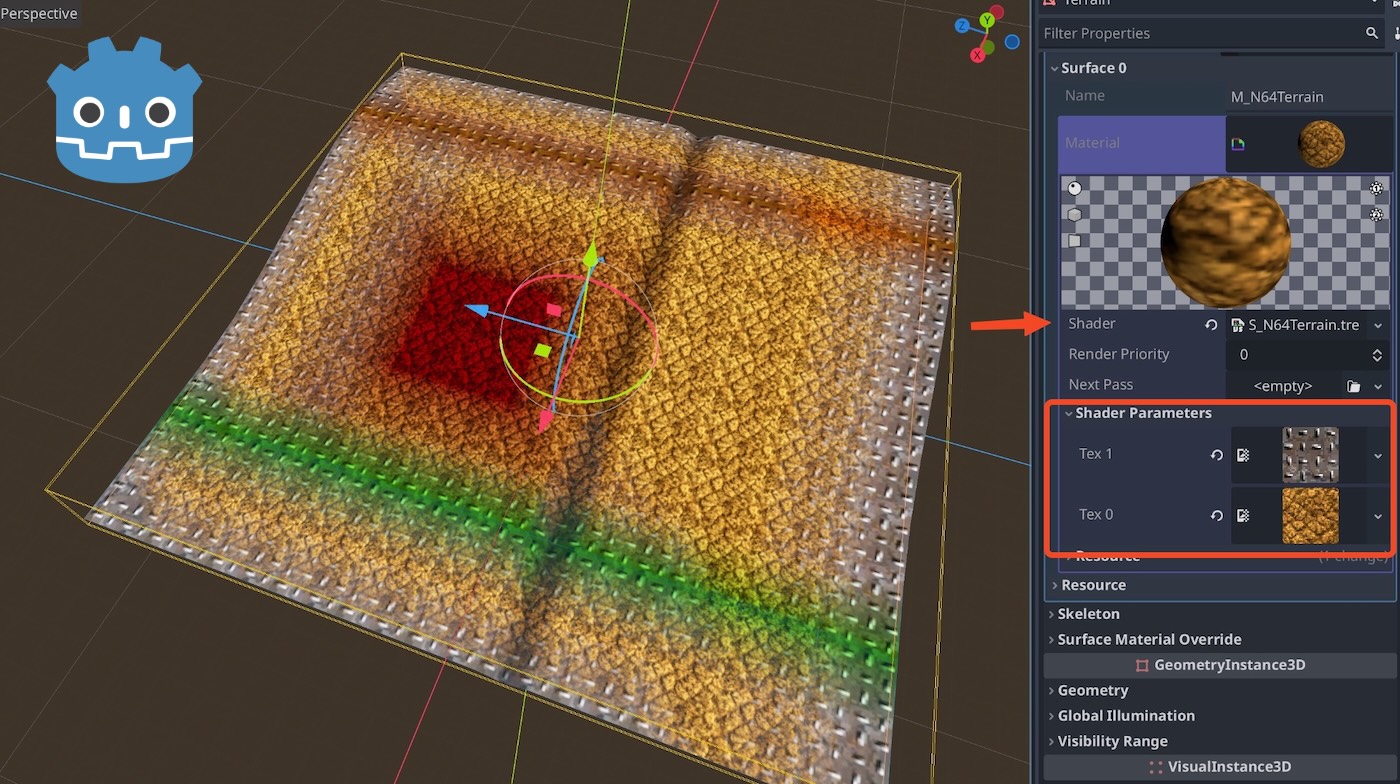Click the Tex 0 texture thumbnail

coord(1310,516)
